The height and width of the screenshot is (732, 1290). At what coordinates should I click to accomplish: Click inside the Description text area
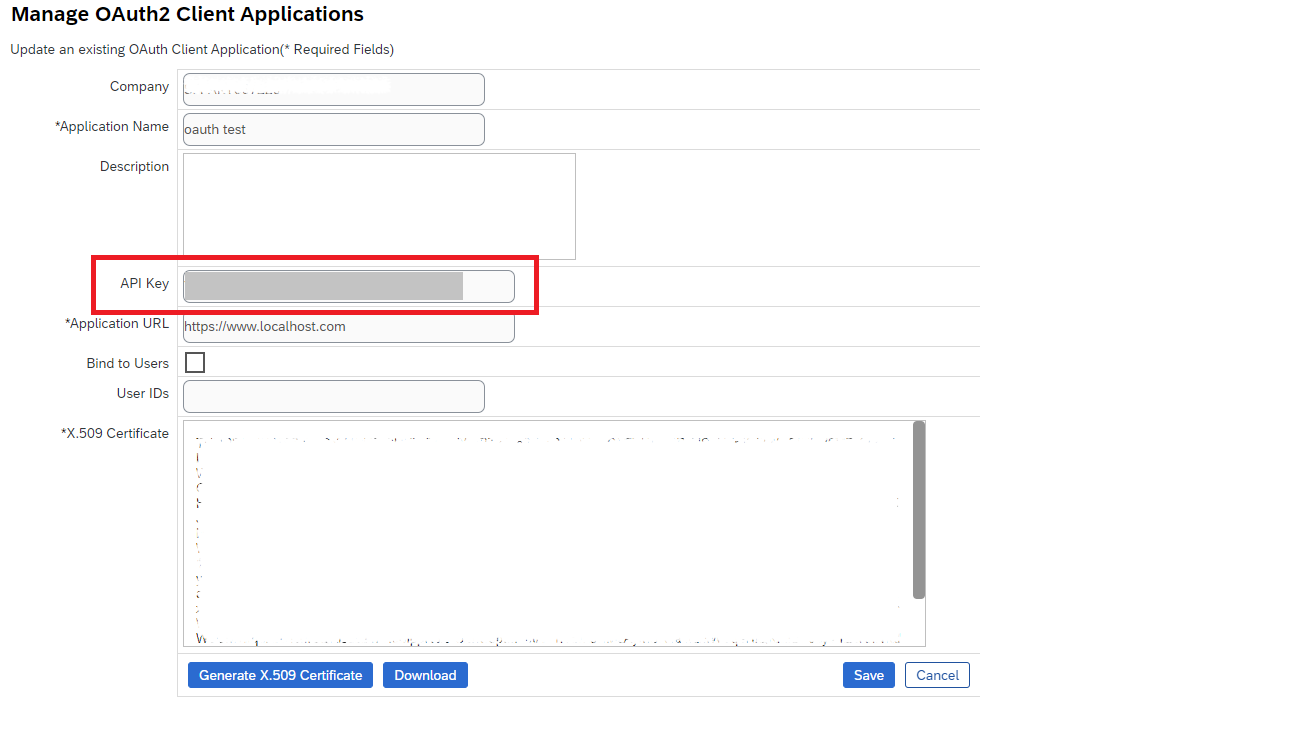click(x=379, y=206)
